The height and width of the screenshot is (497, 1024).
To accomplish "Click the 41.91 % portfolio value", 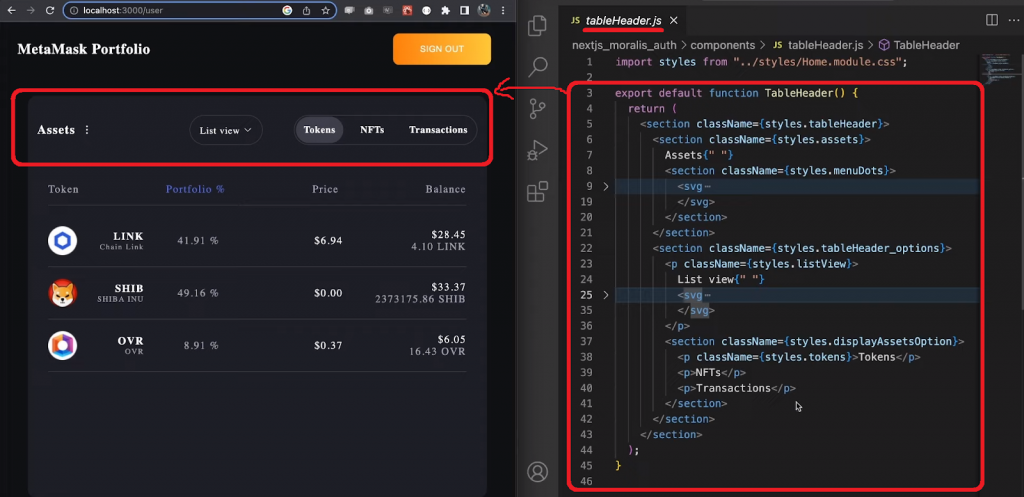I will (x=198, y=241).
